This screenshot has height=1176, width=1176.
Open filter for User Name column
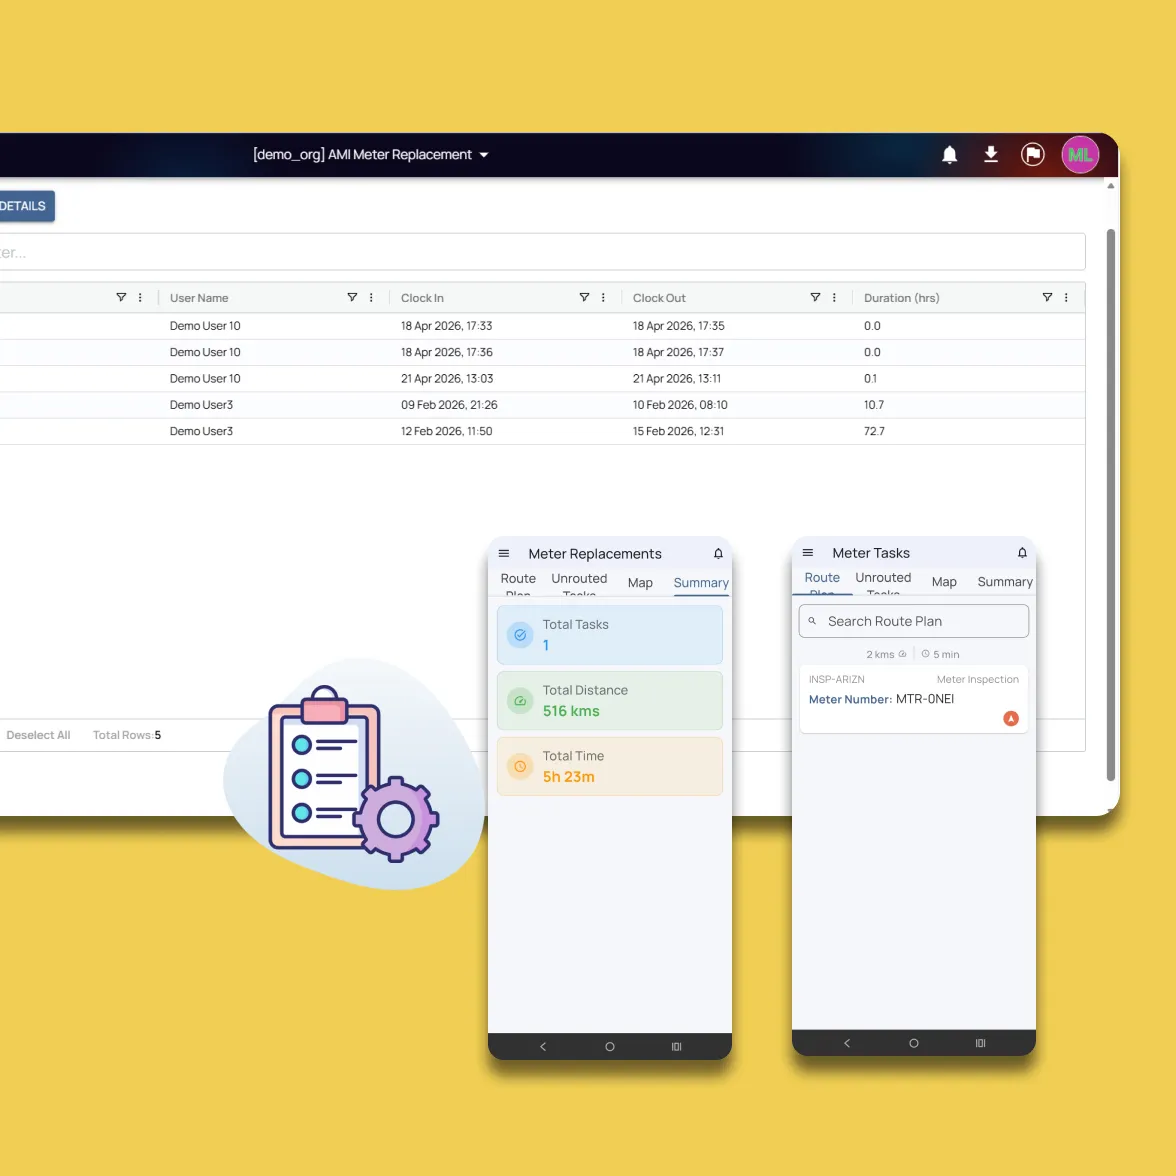pos(352,297)
